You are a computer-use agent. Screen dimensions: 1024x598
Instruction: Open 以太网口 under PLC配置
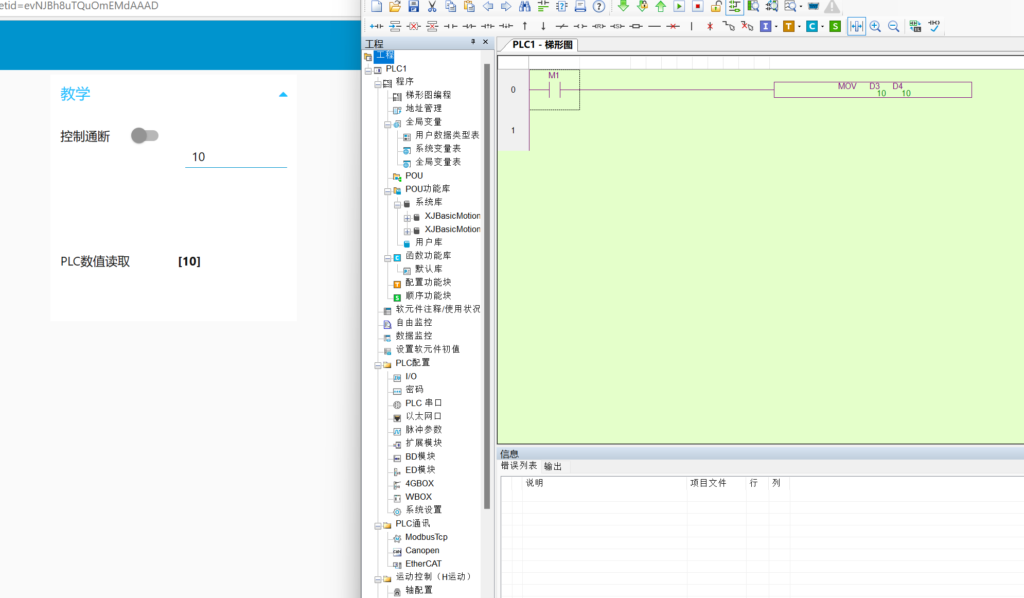[x=423, y=416]
